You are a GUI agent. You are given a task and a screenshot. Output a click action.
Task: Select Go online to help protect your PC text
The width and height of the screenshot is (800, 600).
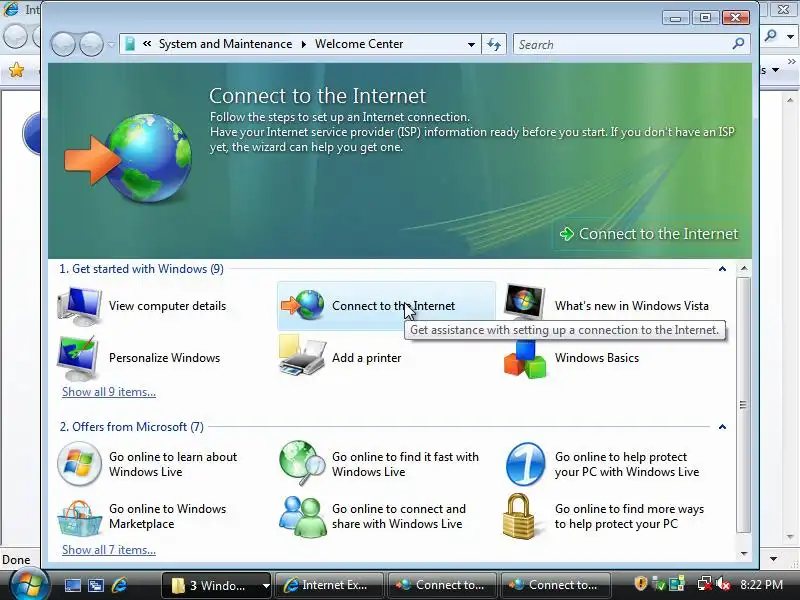click(627, 464)
